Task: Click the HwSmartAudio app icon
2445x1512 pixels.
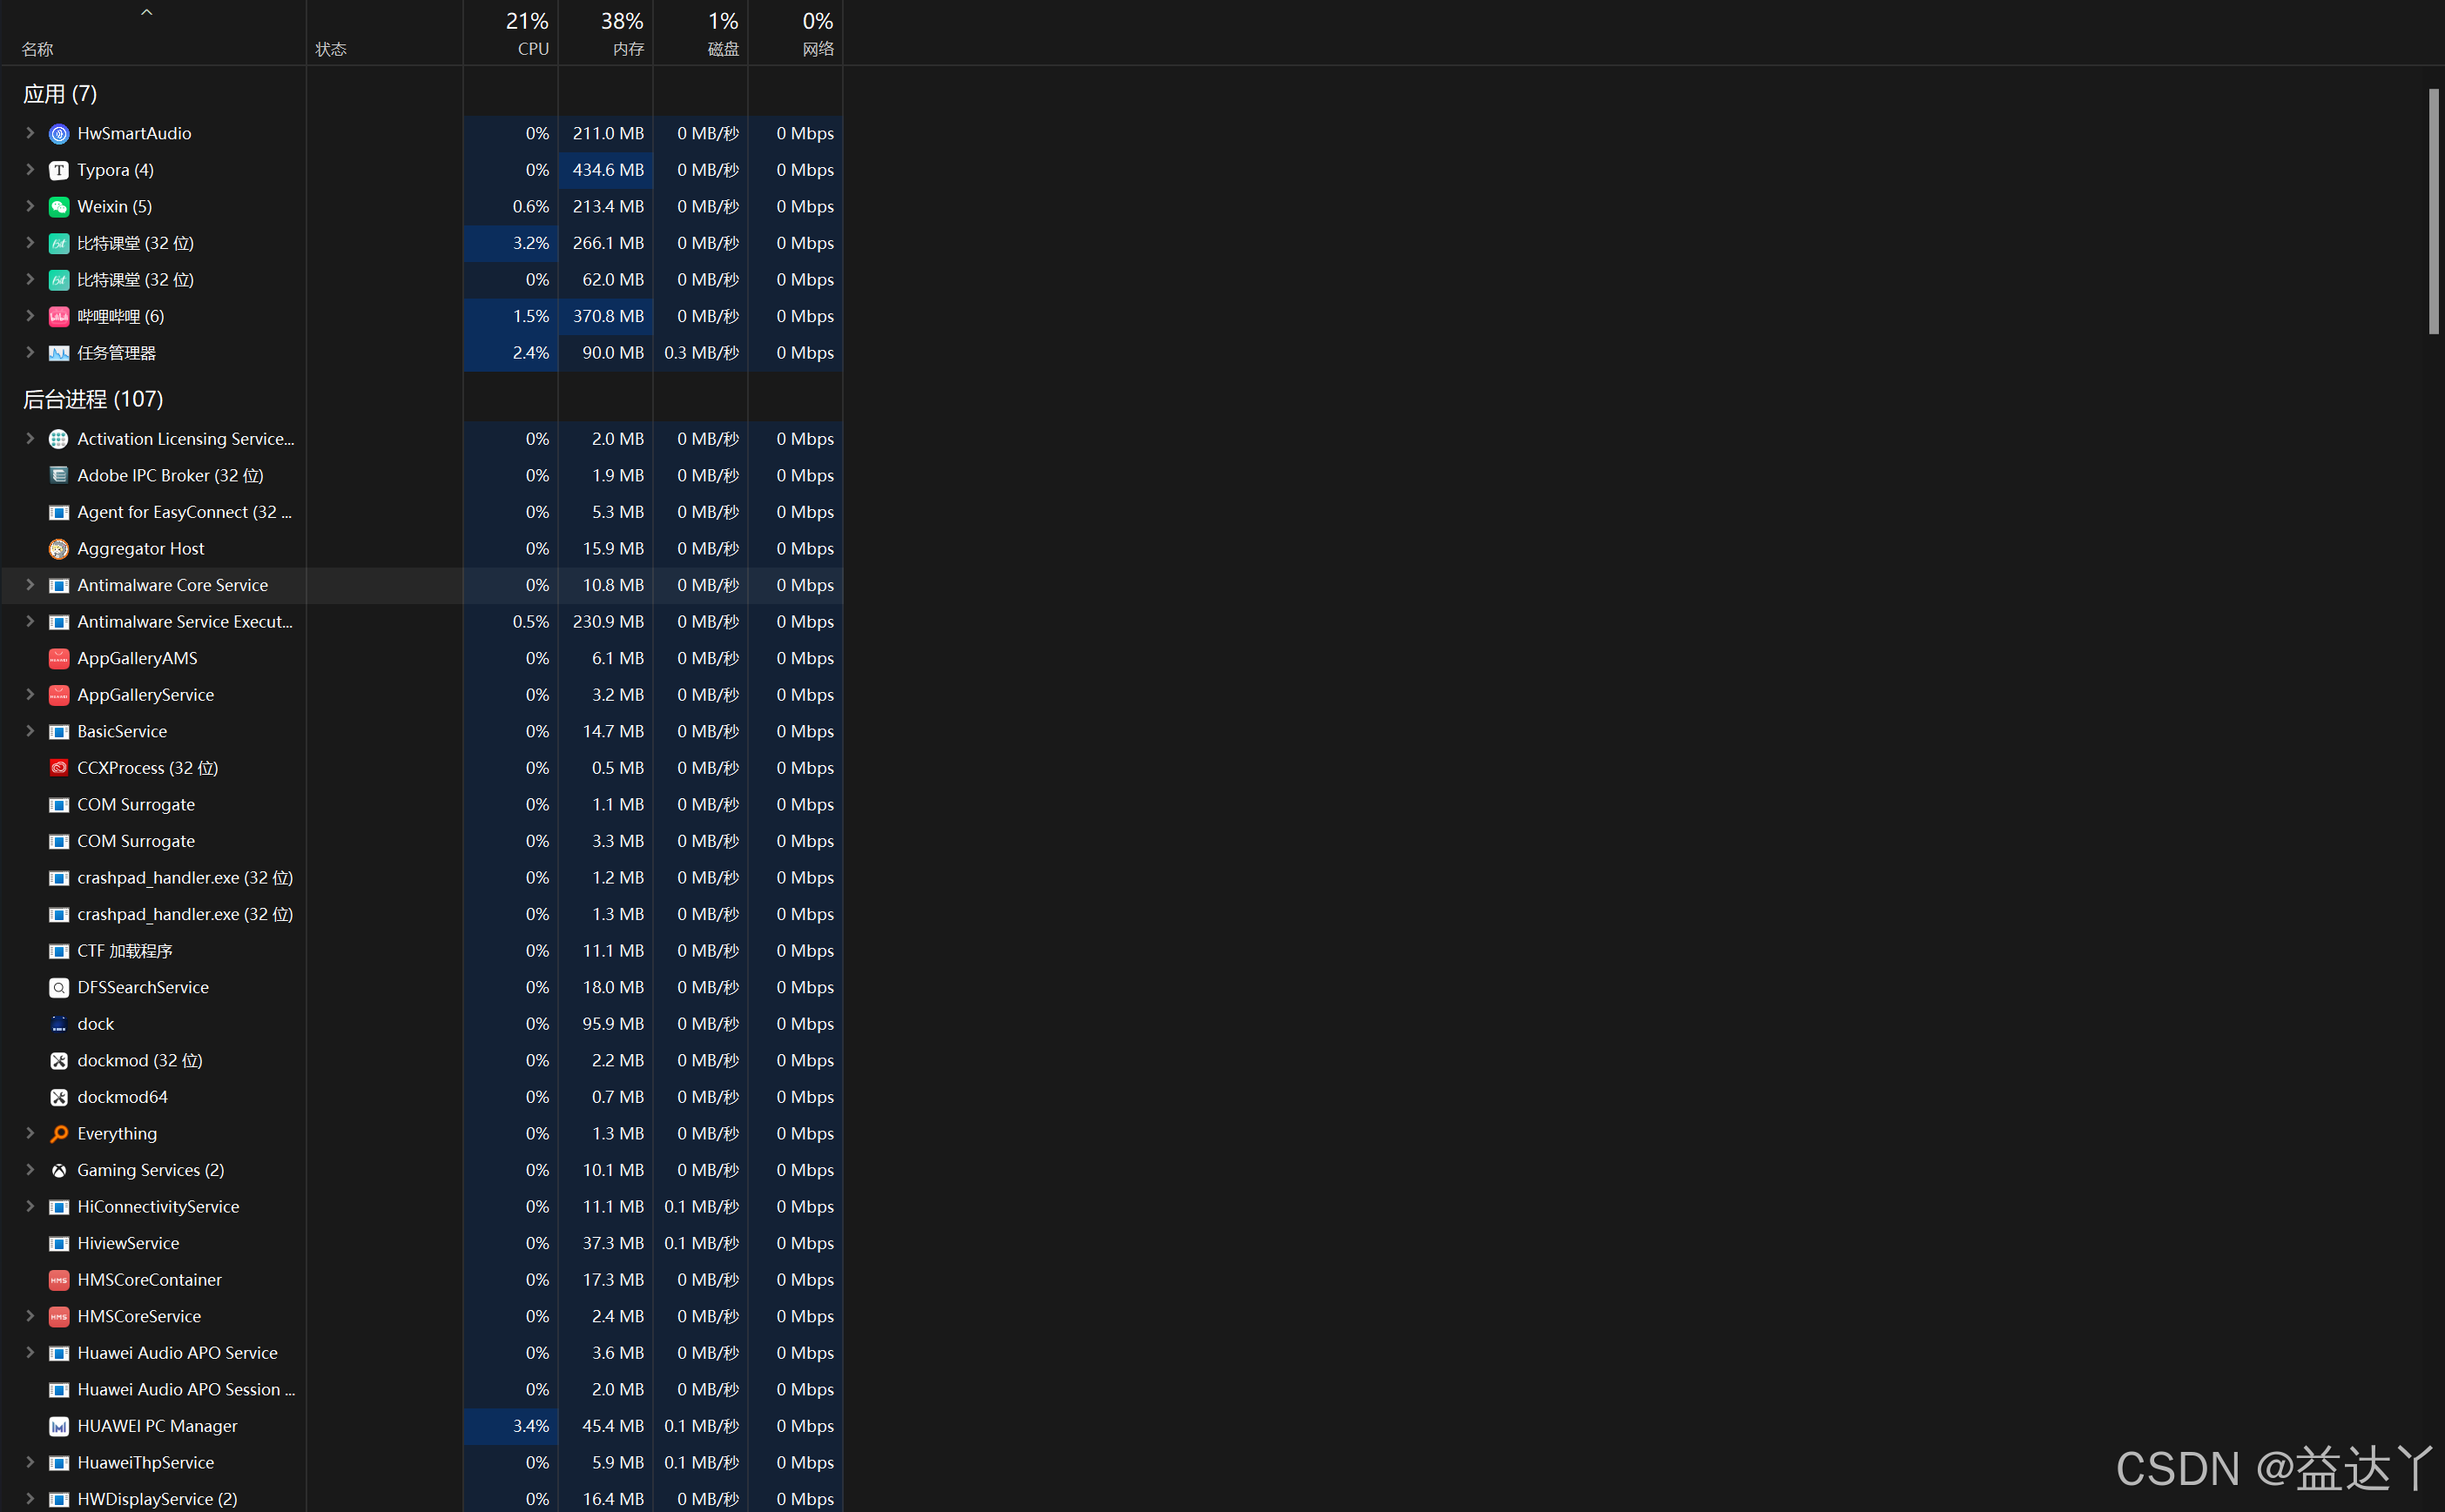Action: coord(59,134)
